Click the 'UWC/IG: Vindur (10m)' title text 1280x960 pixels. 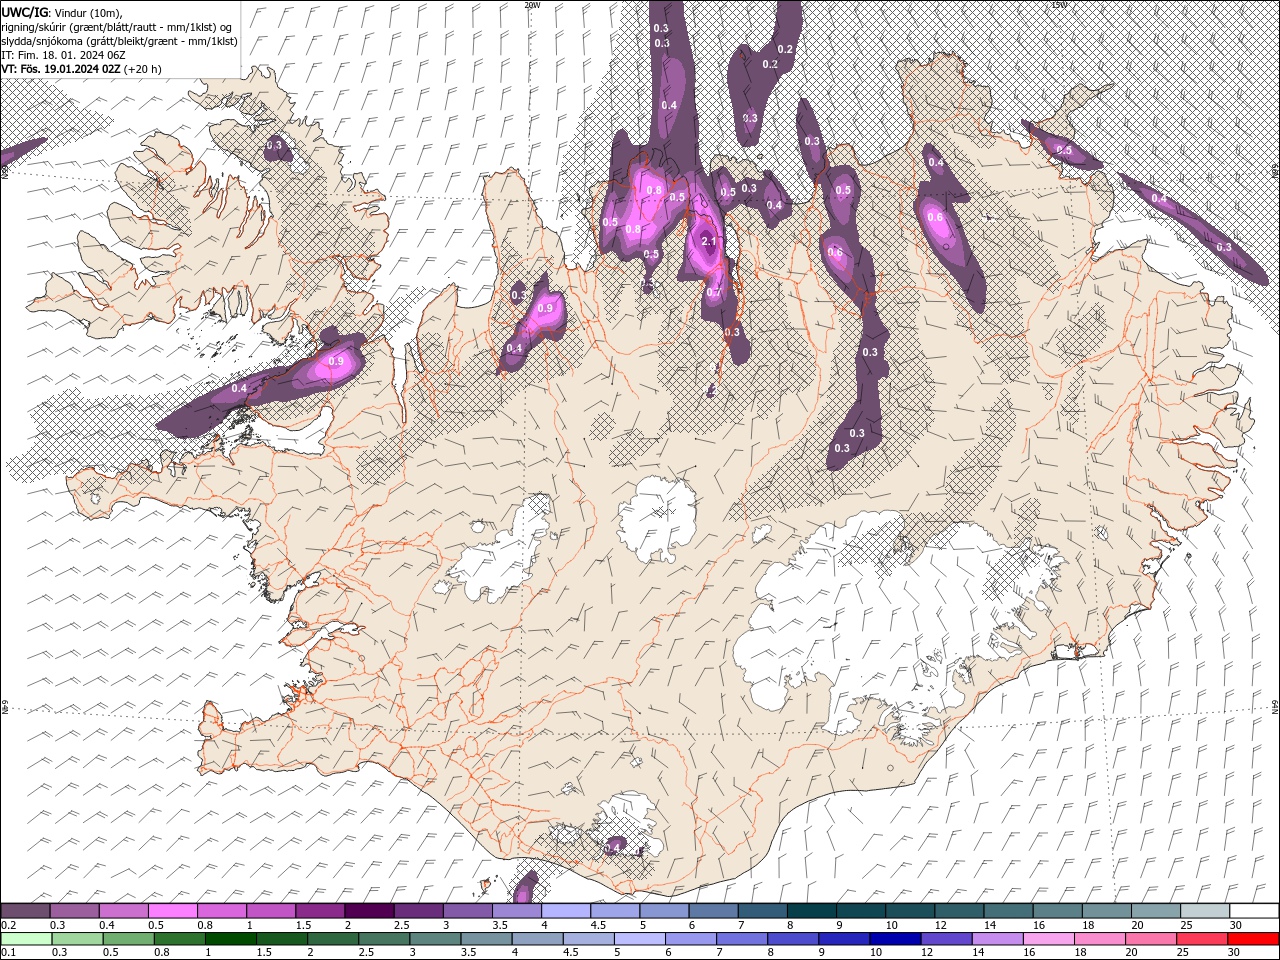[62, 11]
